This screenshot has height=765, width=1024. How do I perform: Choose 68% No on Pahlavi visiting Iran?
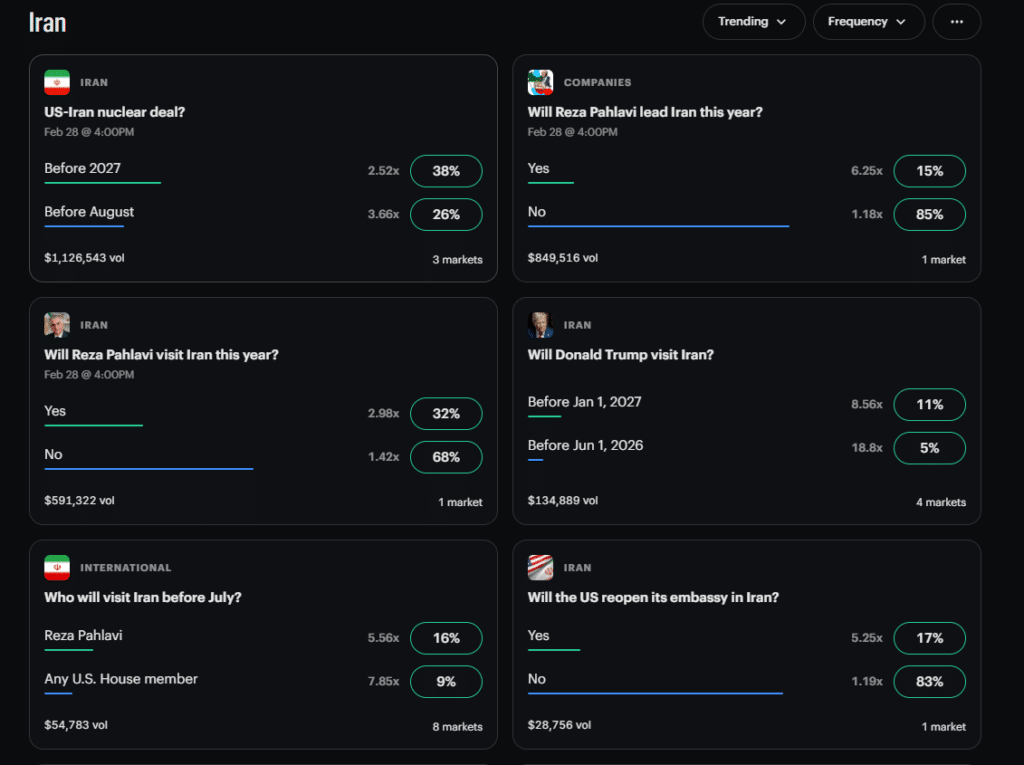pos(446,457)
